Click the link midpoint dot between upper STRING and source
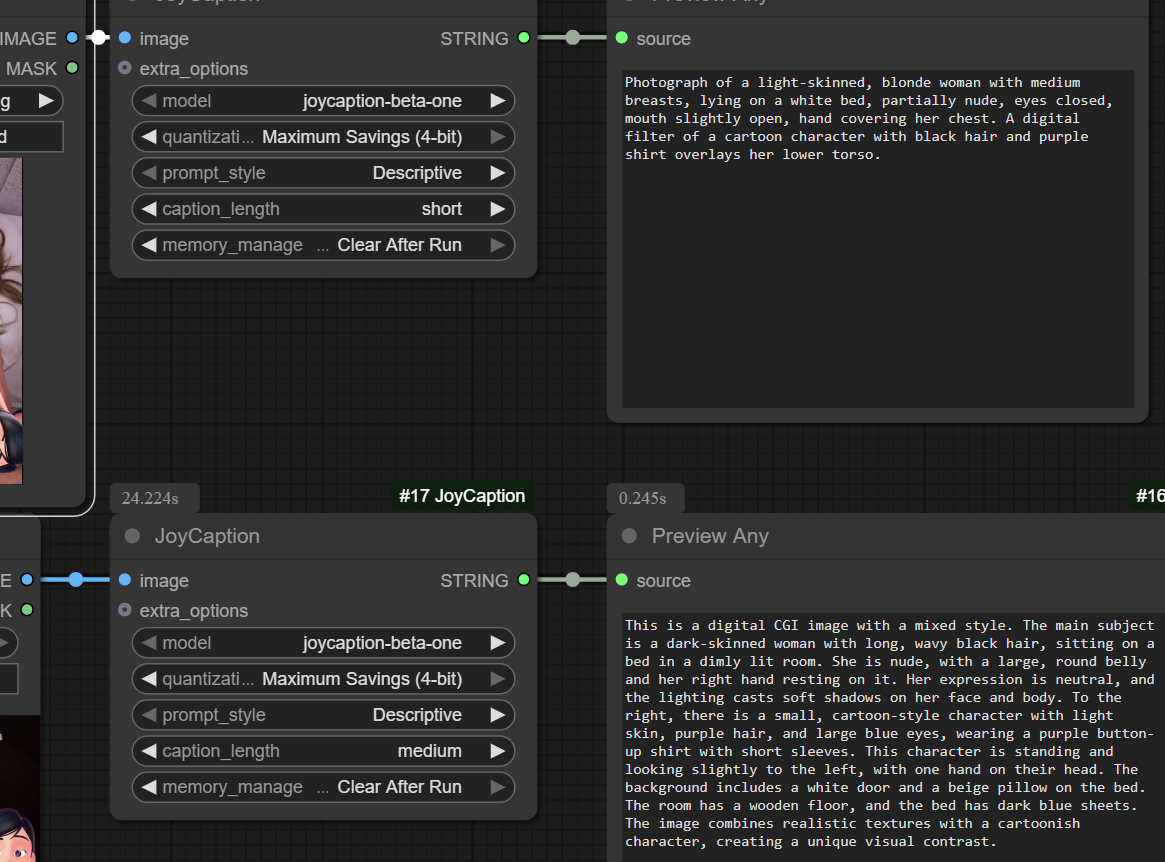This screenshot has width=1165, height=862. click(x=572, y=38)
